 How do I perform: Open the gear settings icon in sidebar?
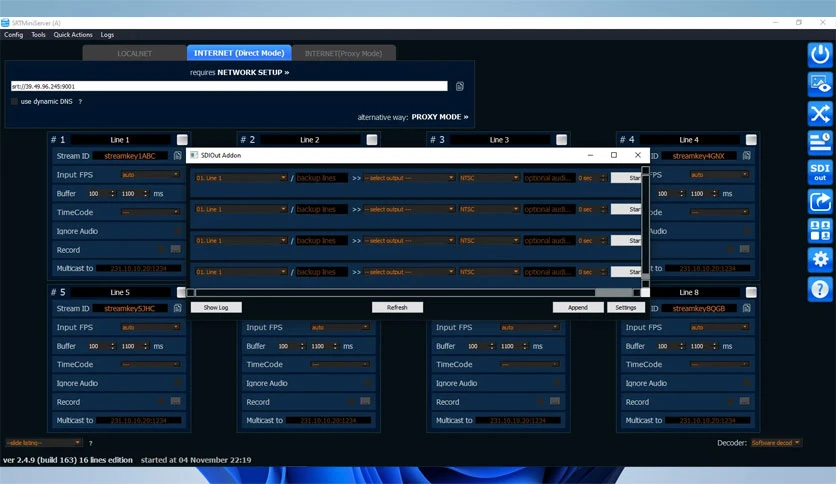coord(820,260)
